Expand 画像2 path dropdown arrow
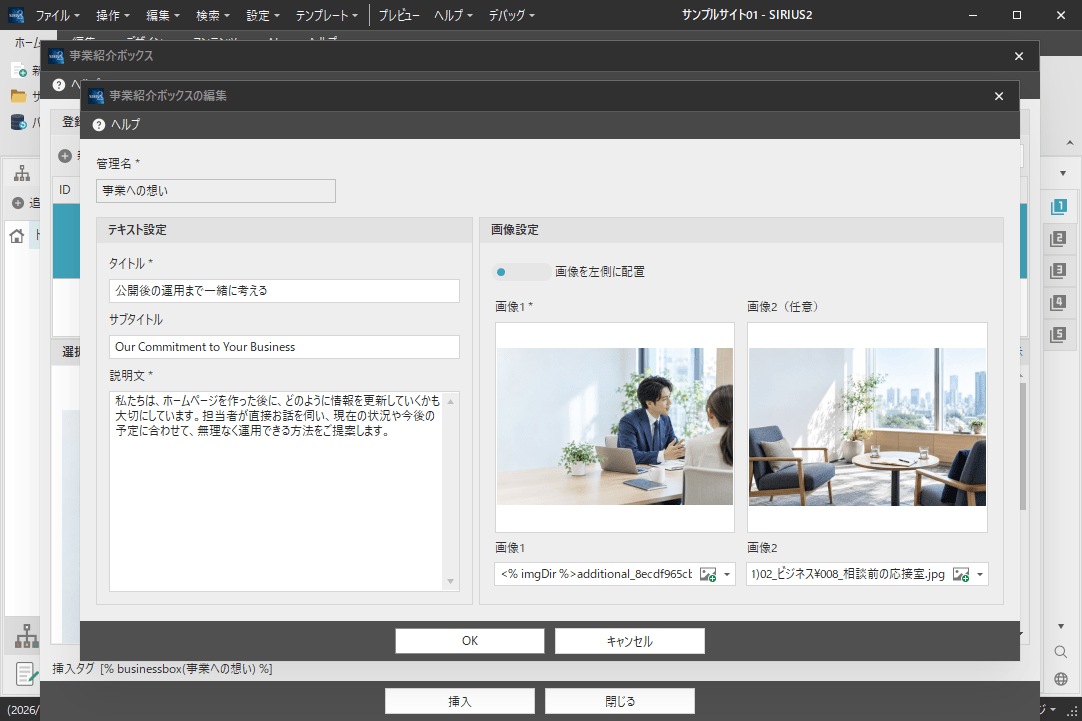 coord(980,574)
